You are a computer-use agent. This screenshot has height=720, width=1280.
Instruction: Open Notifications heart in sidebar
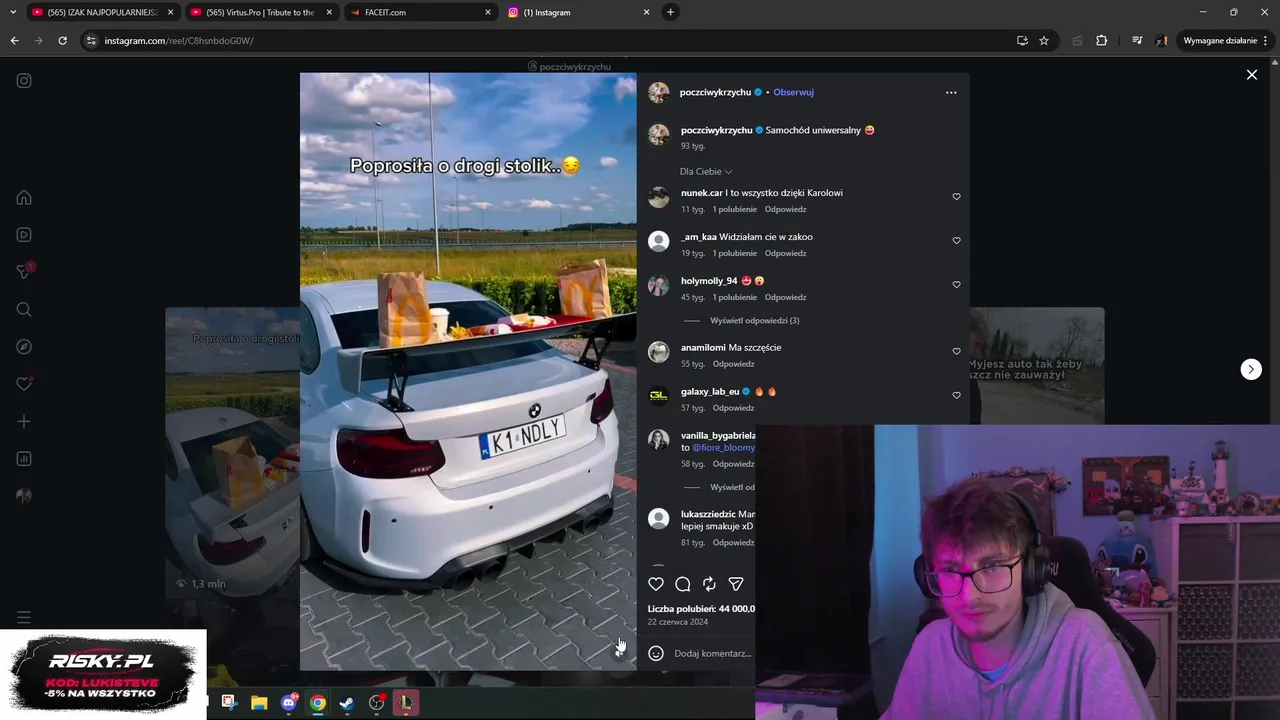(24, 384)
